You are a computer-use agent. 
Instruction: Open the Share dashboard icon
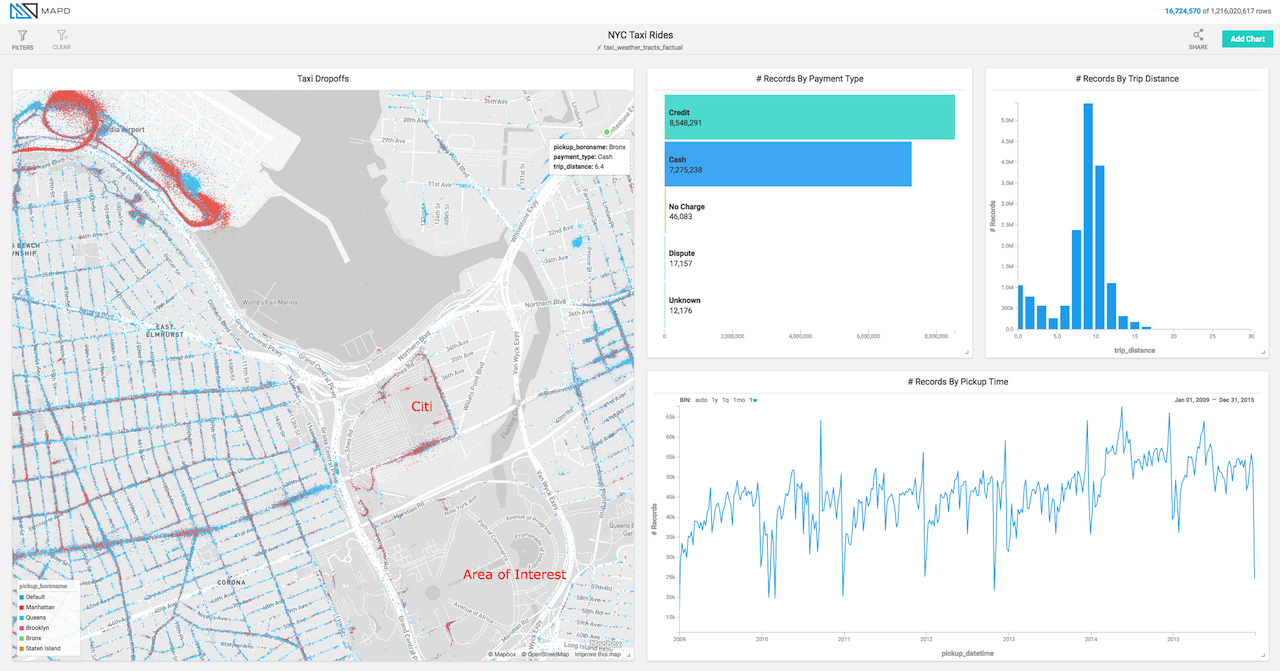1198,36
